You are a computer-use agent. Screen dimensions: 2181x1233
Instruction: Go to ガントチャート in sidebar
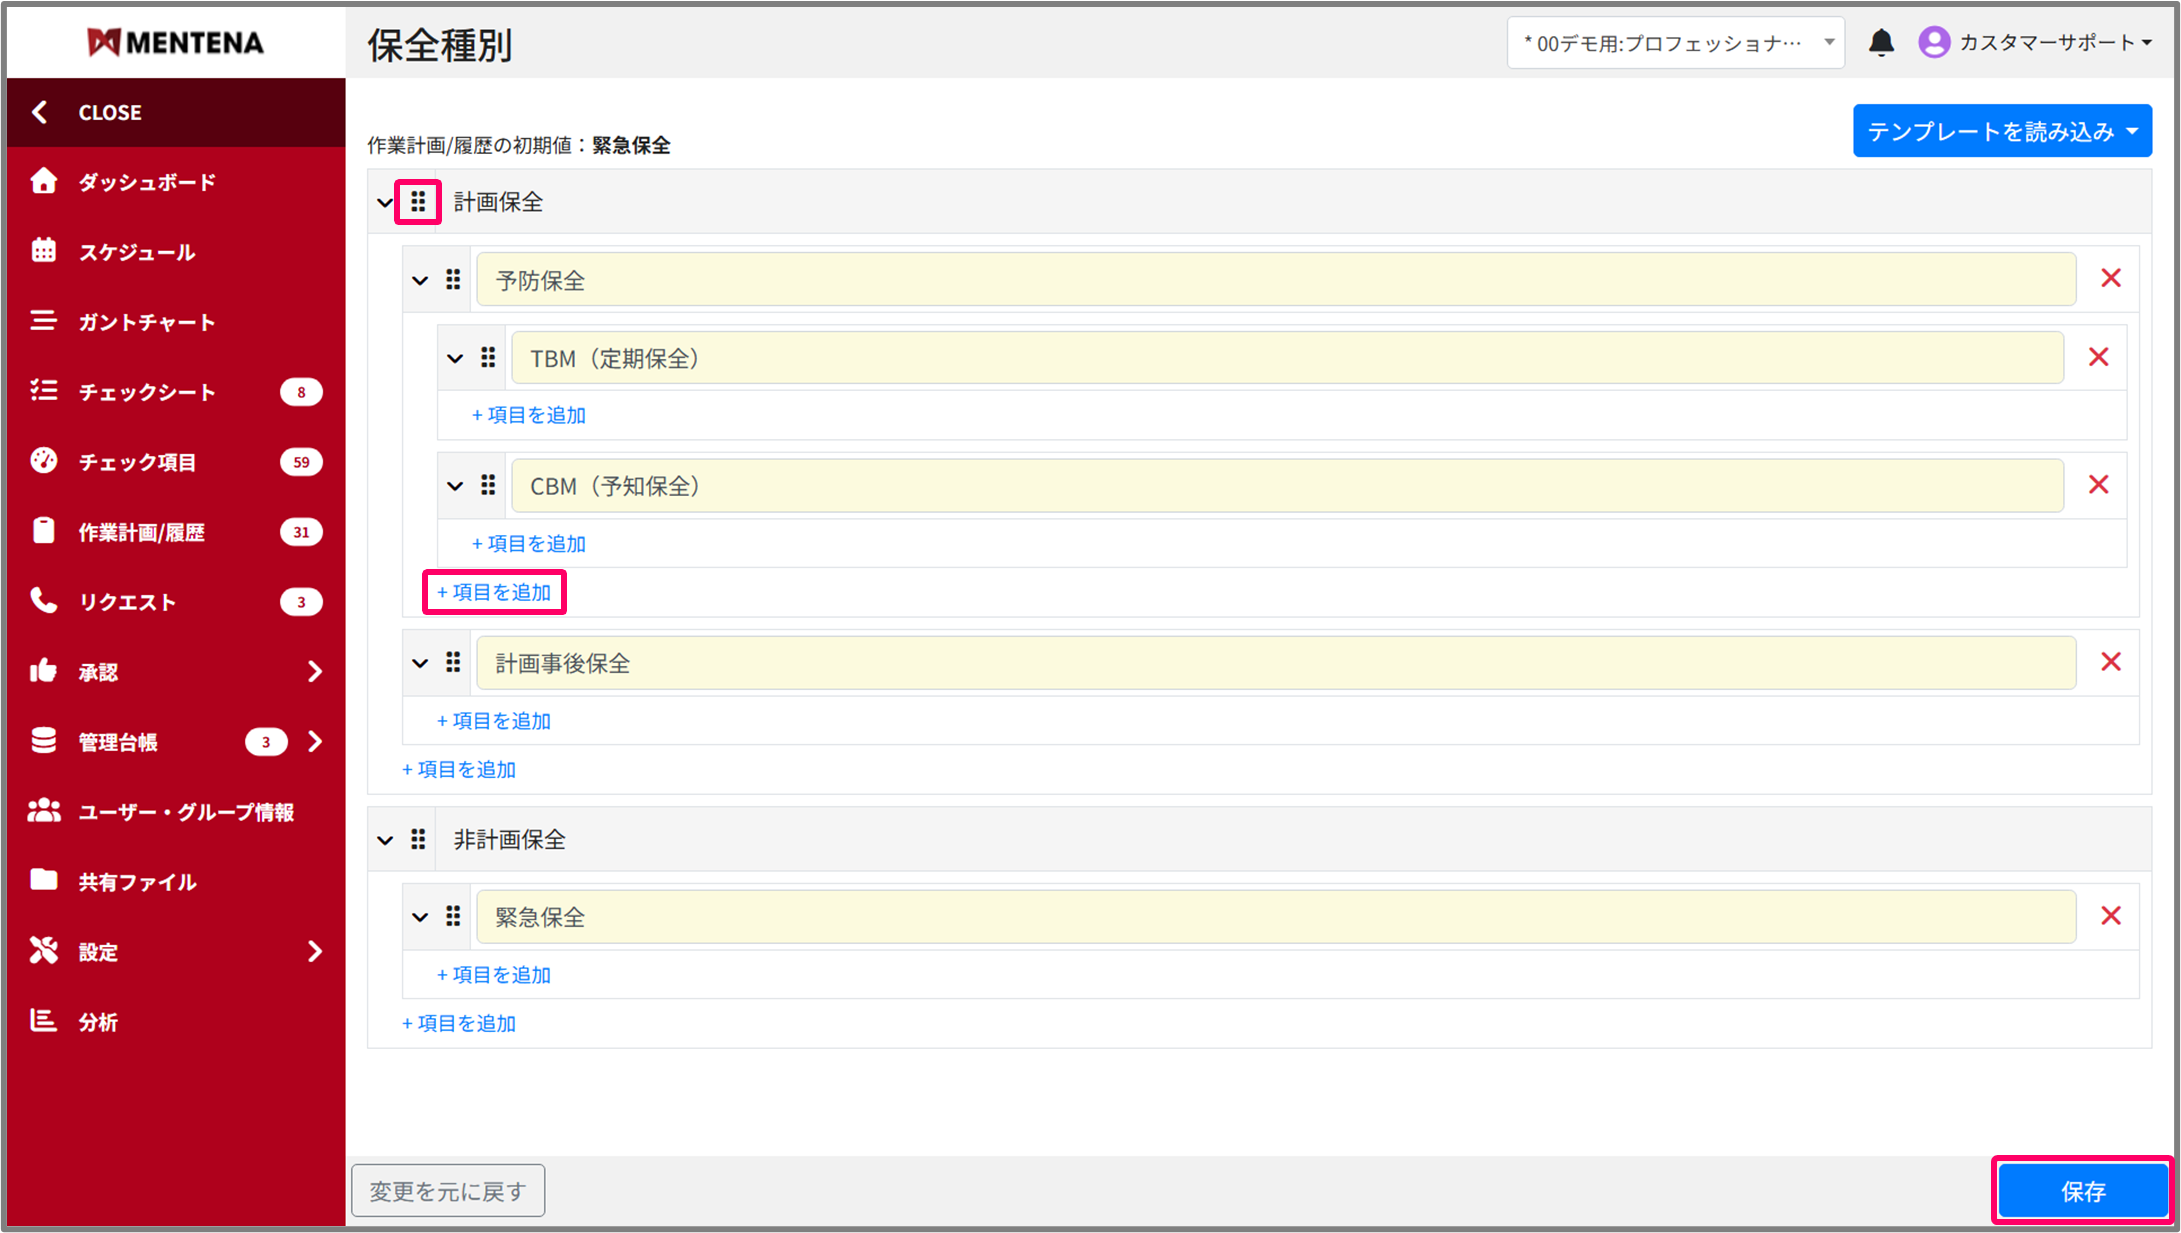pos(147,322)
